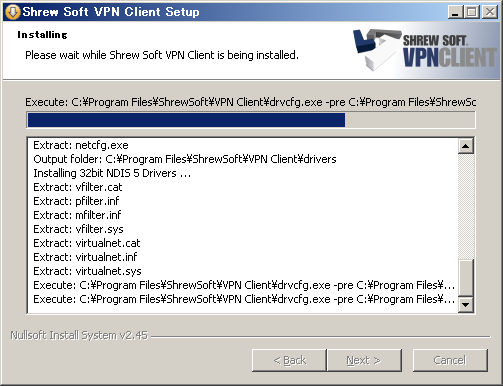The height and width of the screenshot is (386, 503).
Task: Click the Nullsoft Install System v2.45 label
Action: [79, 335]
